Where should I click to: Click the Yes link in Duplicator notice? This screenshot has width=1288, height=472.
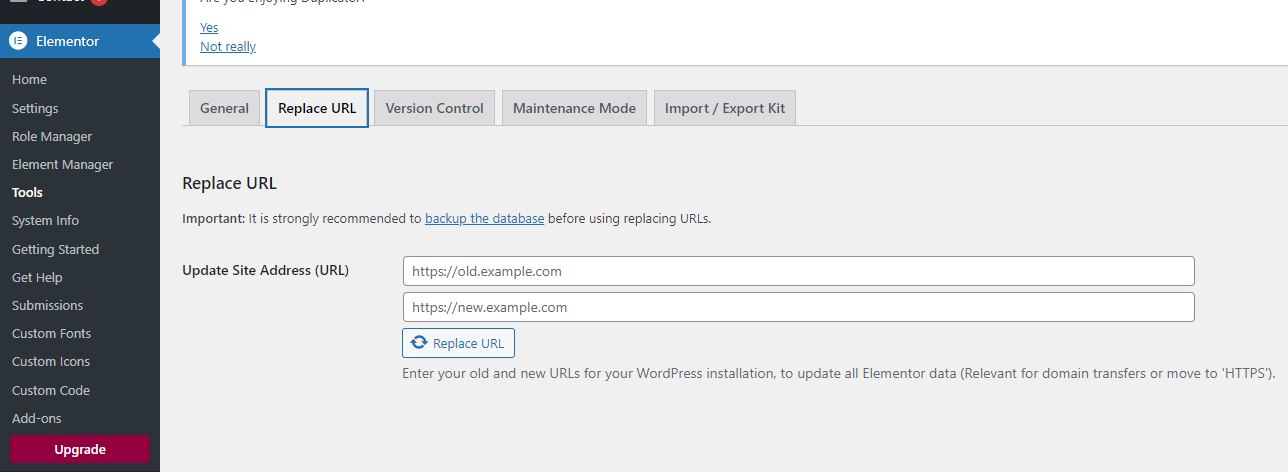(x=209, y=27)
